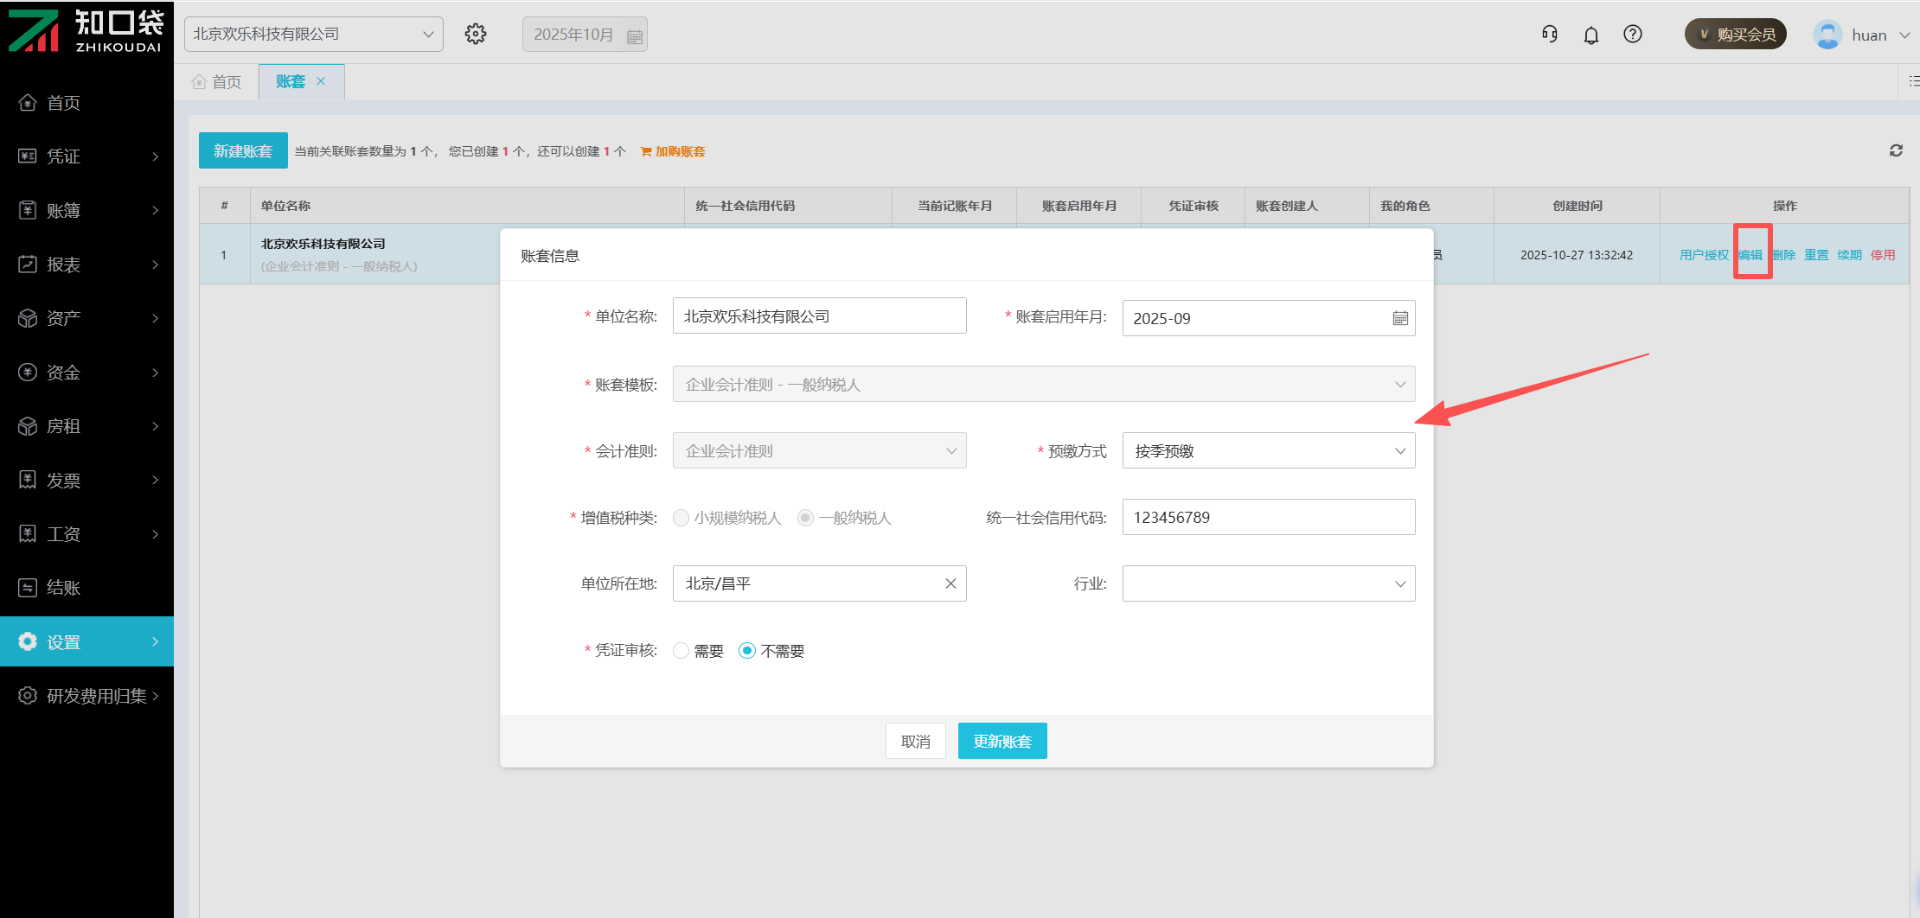
Task: Open calendar picker for 账套启用年月
Action: (x=1400, y=318)
